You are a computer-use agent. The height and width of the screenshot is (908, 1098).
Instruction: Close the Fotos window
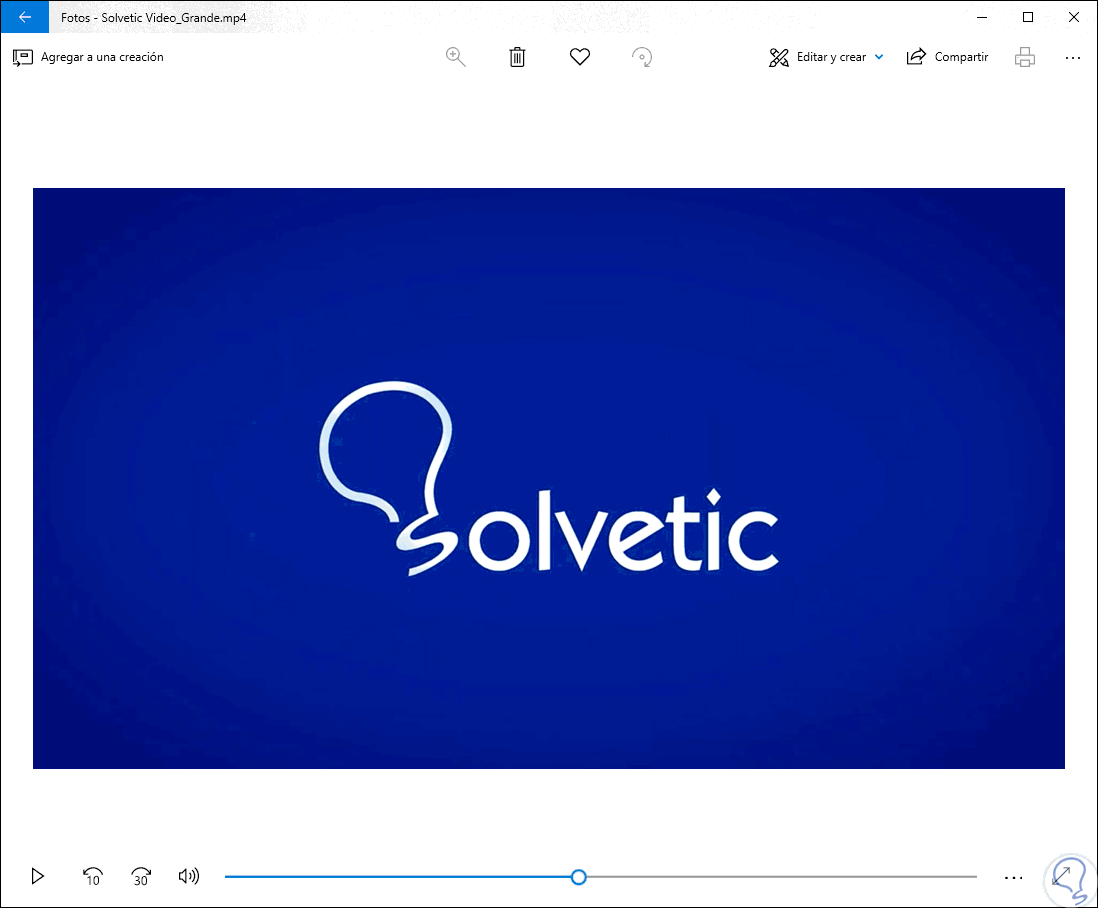click(x=1073, y=17)
